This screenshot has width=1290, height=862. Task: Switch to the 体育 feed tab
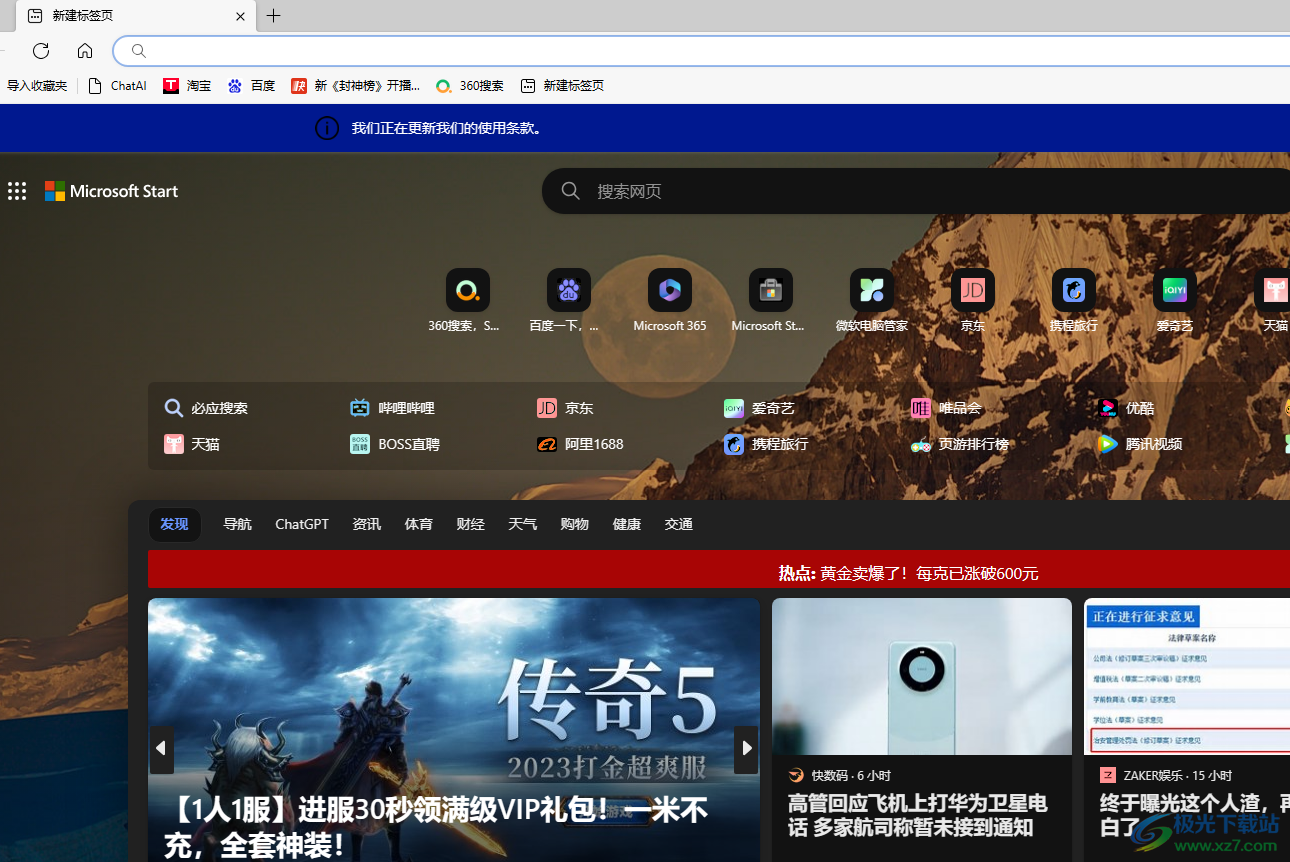[418, 524]
